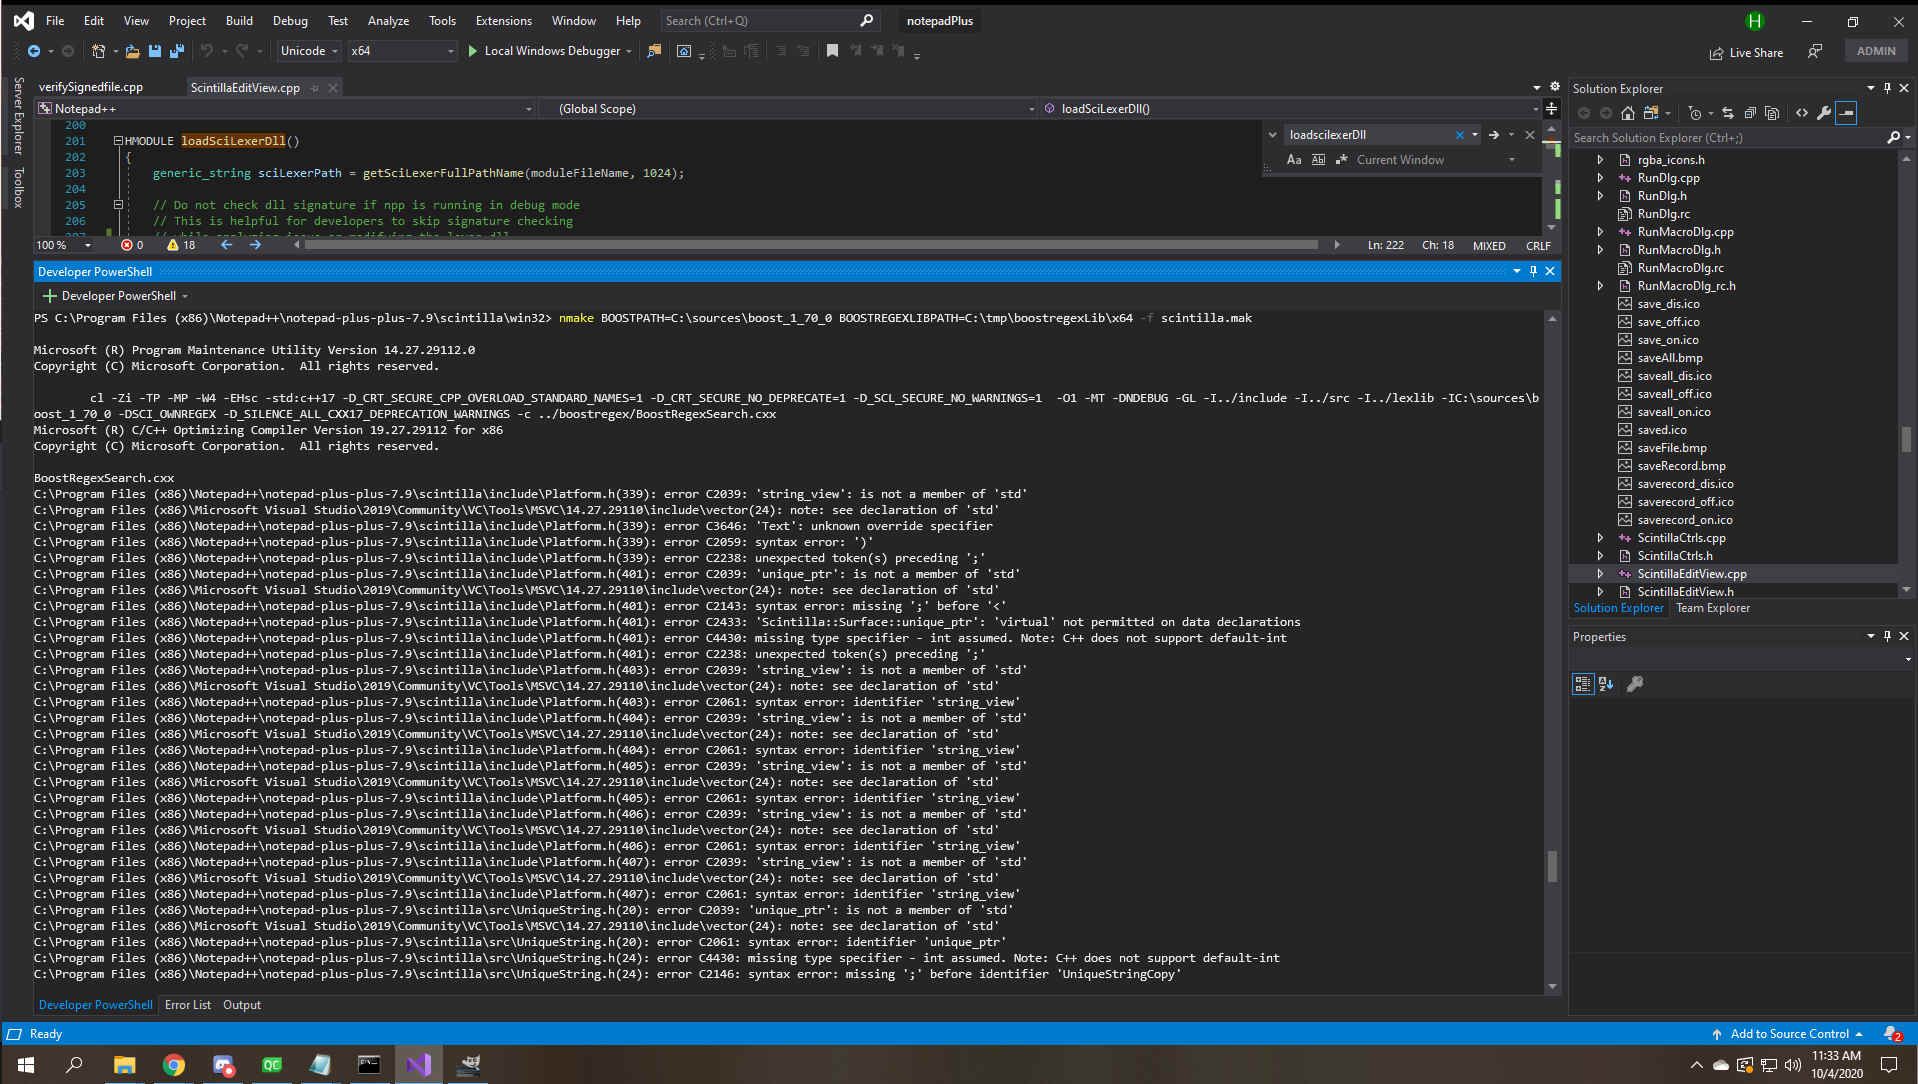Open Properties wrench icon in Solution Explorer
1918x1084 pixels.
coord(1824,113)
